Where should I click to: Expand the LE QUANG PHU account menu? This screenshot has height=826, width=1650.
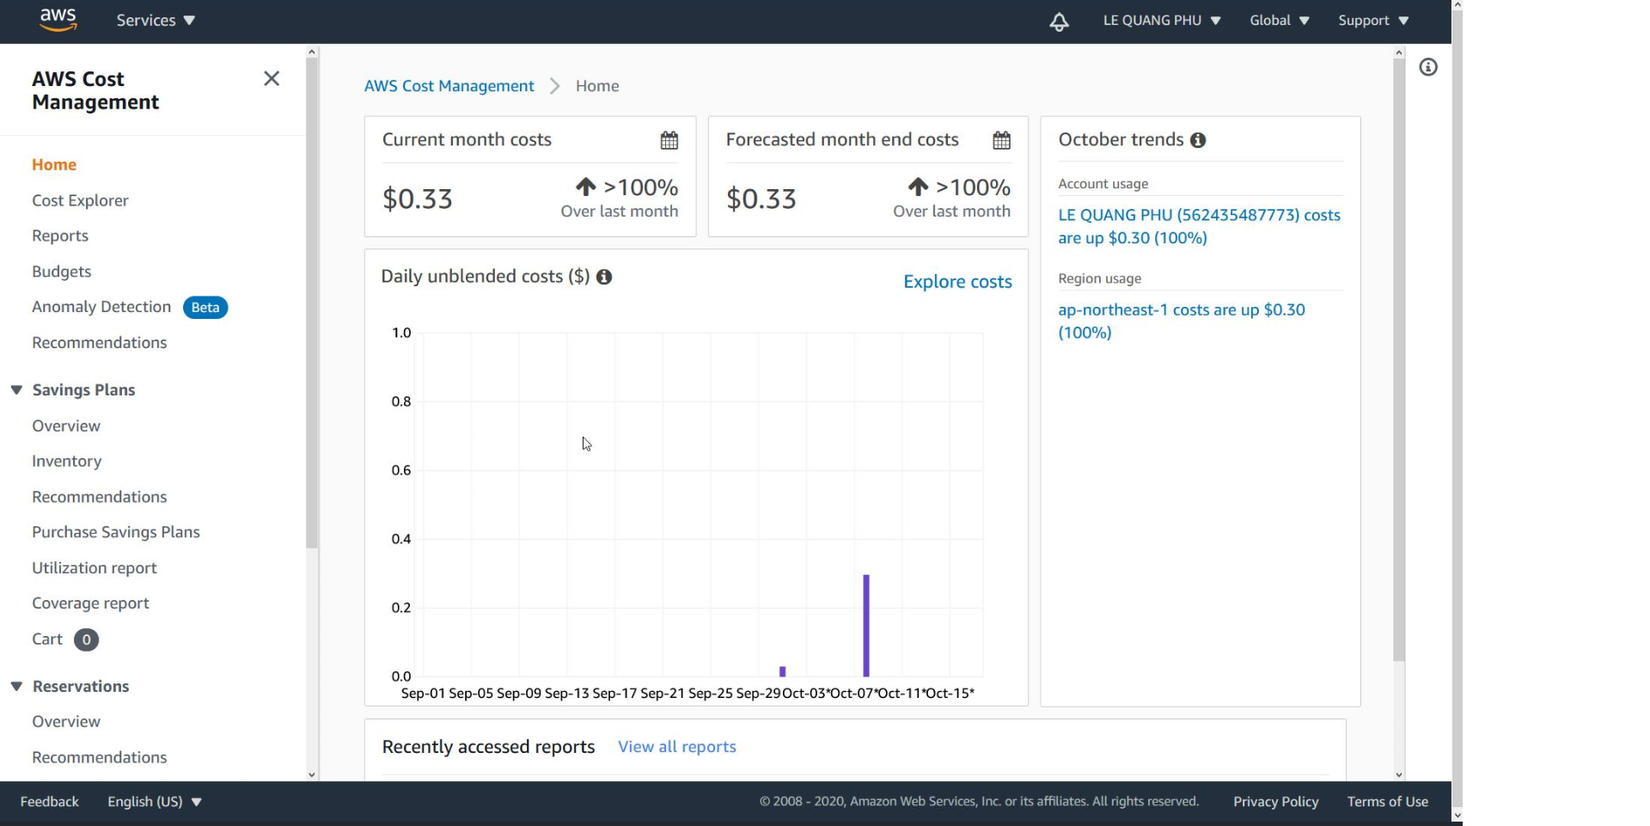click(x=1162, y=20)
